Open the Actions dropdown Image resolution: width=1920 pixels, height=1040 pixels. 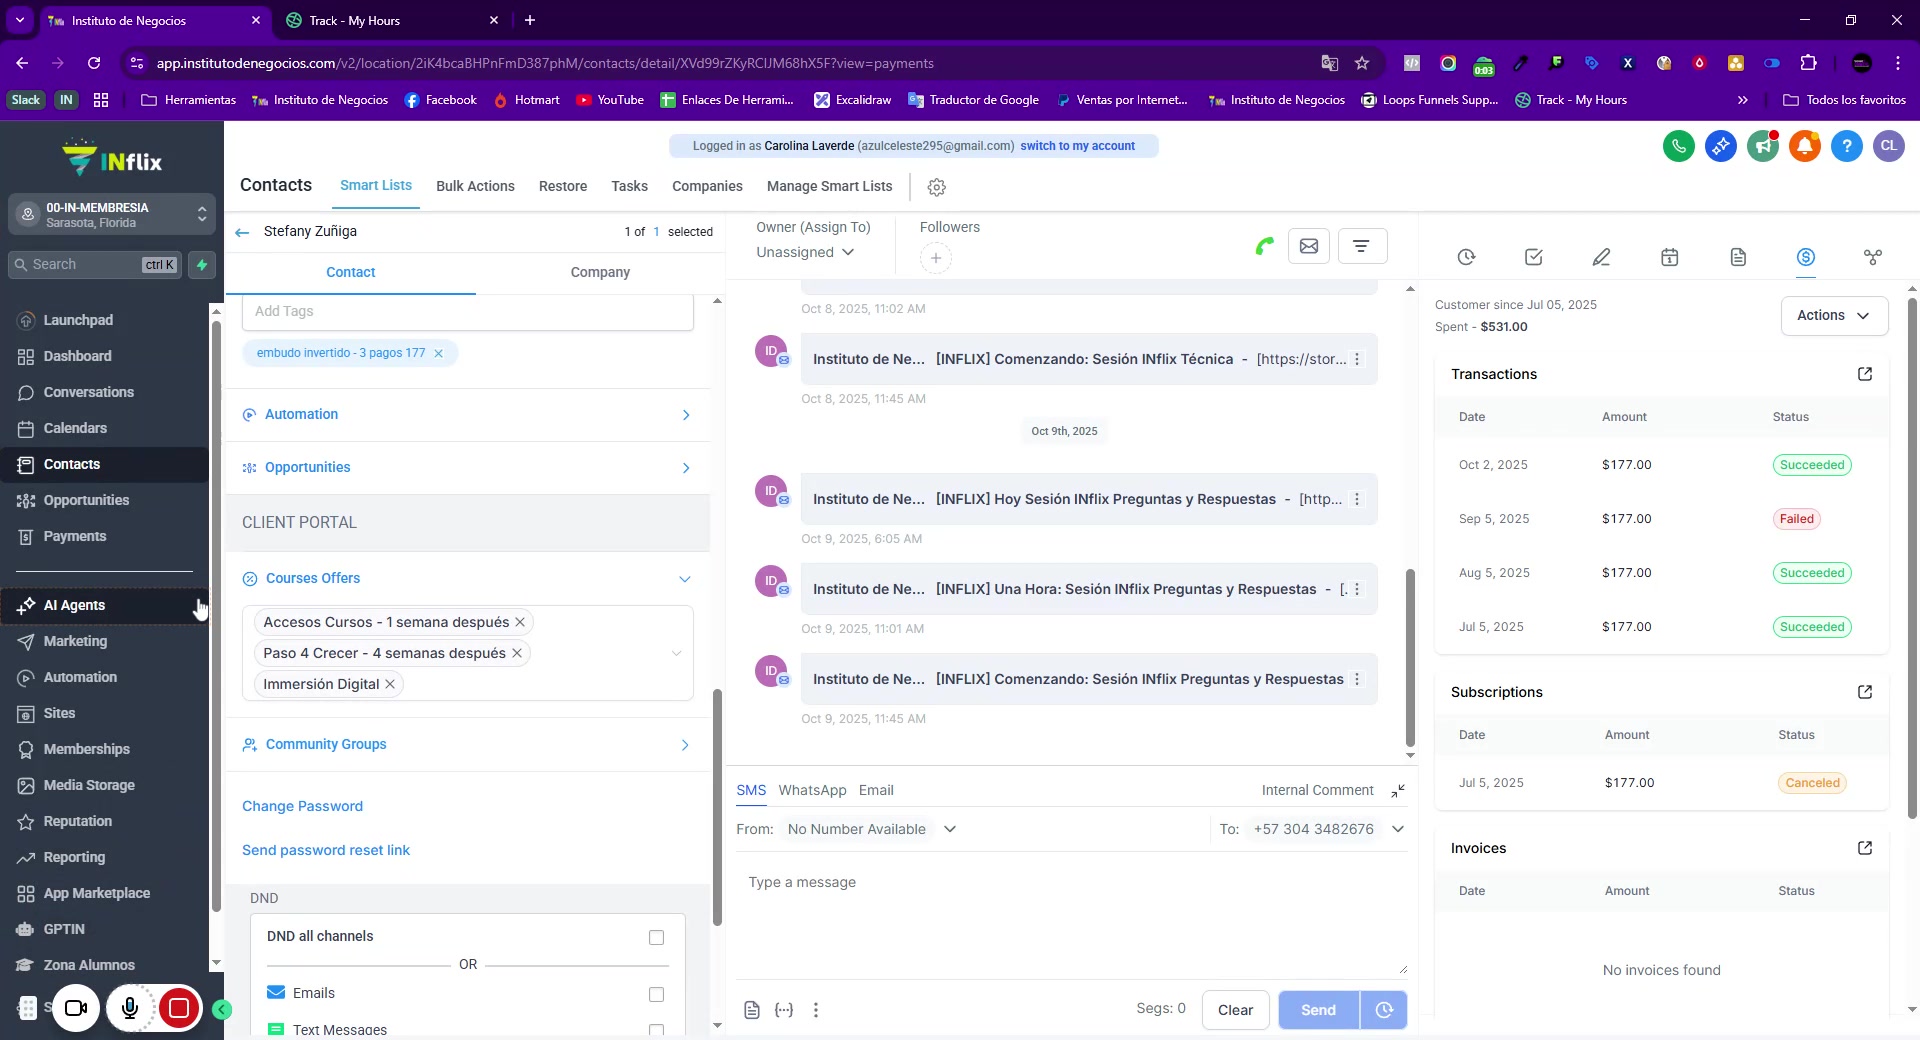pyautogui.click(x=1833, y=315)
